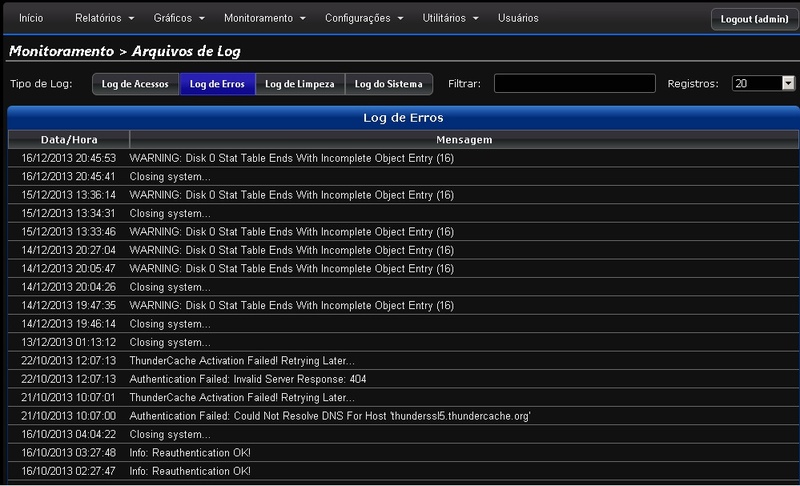Screen dimensions: 800x486
Task: Select the DNS resolve failure log entry
Action: 330,416
